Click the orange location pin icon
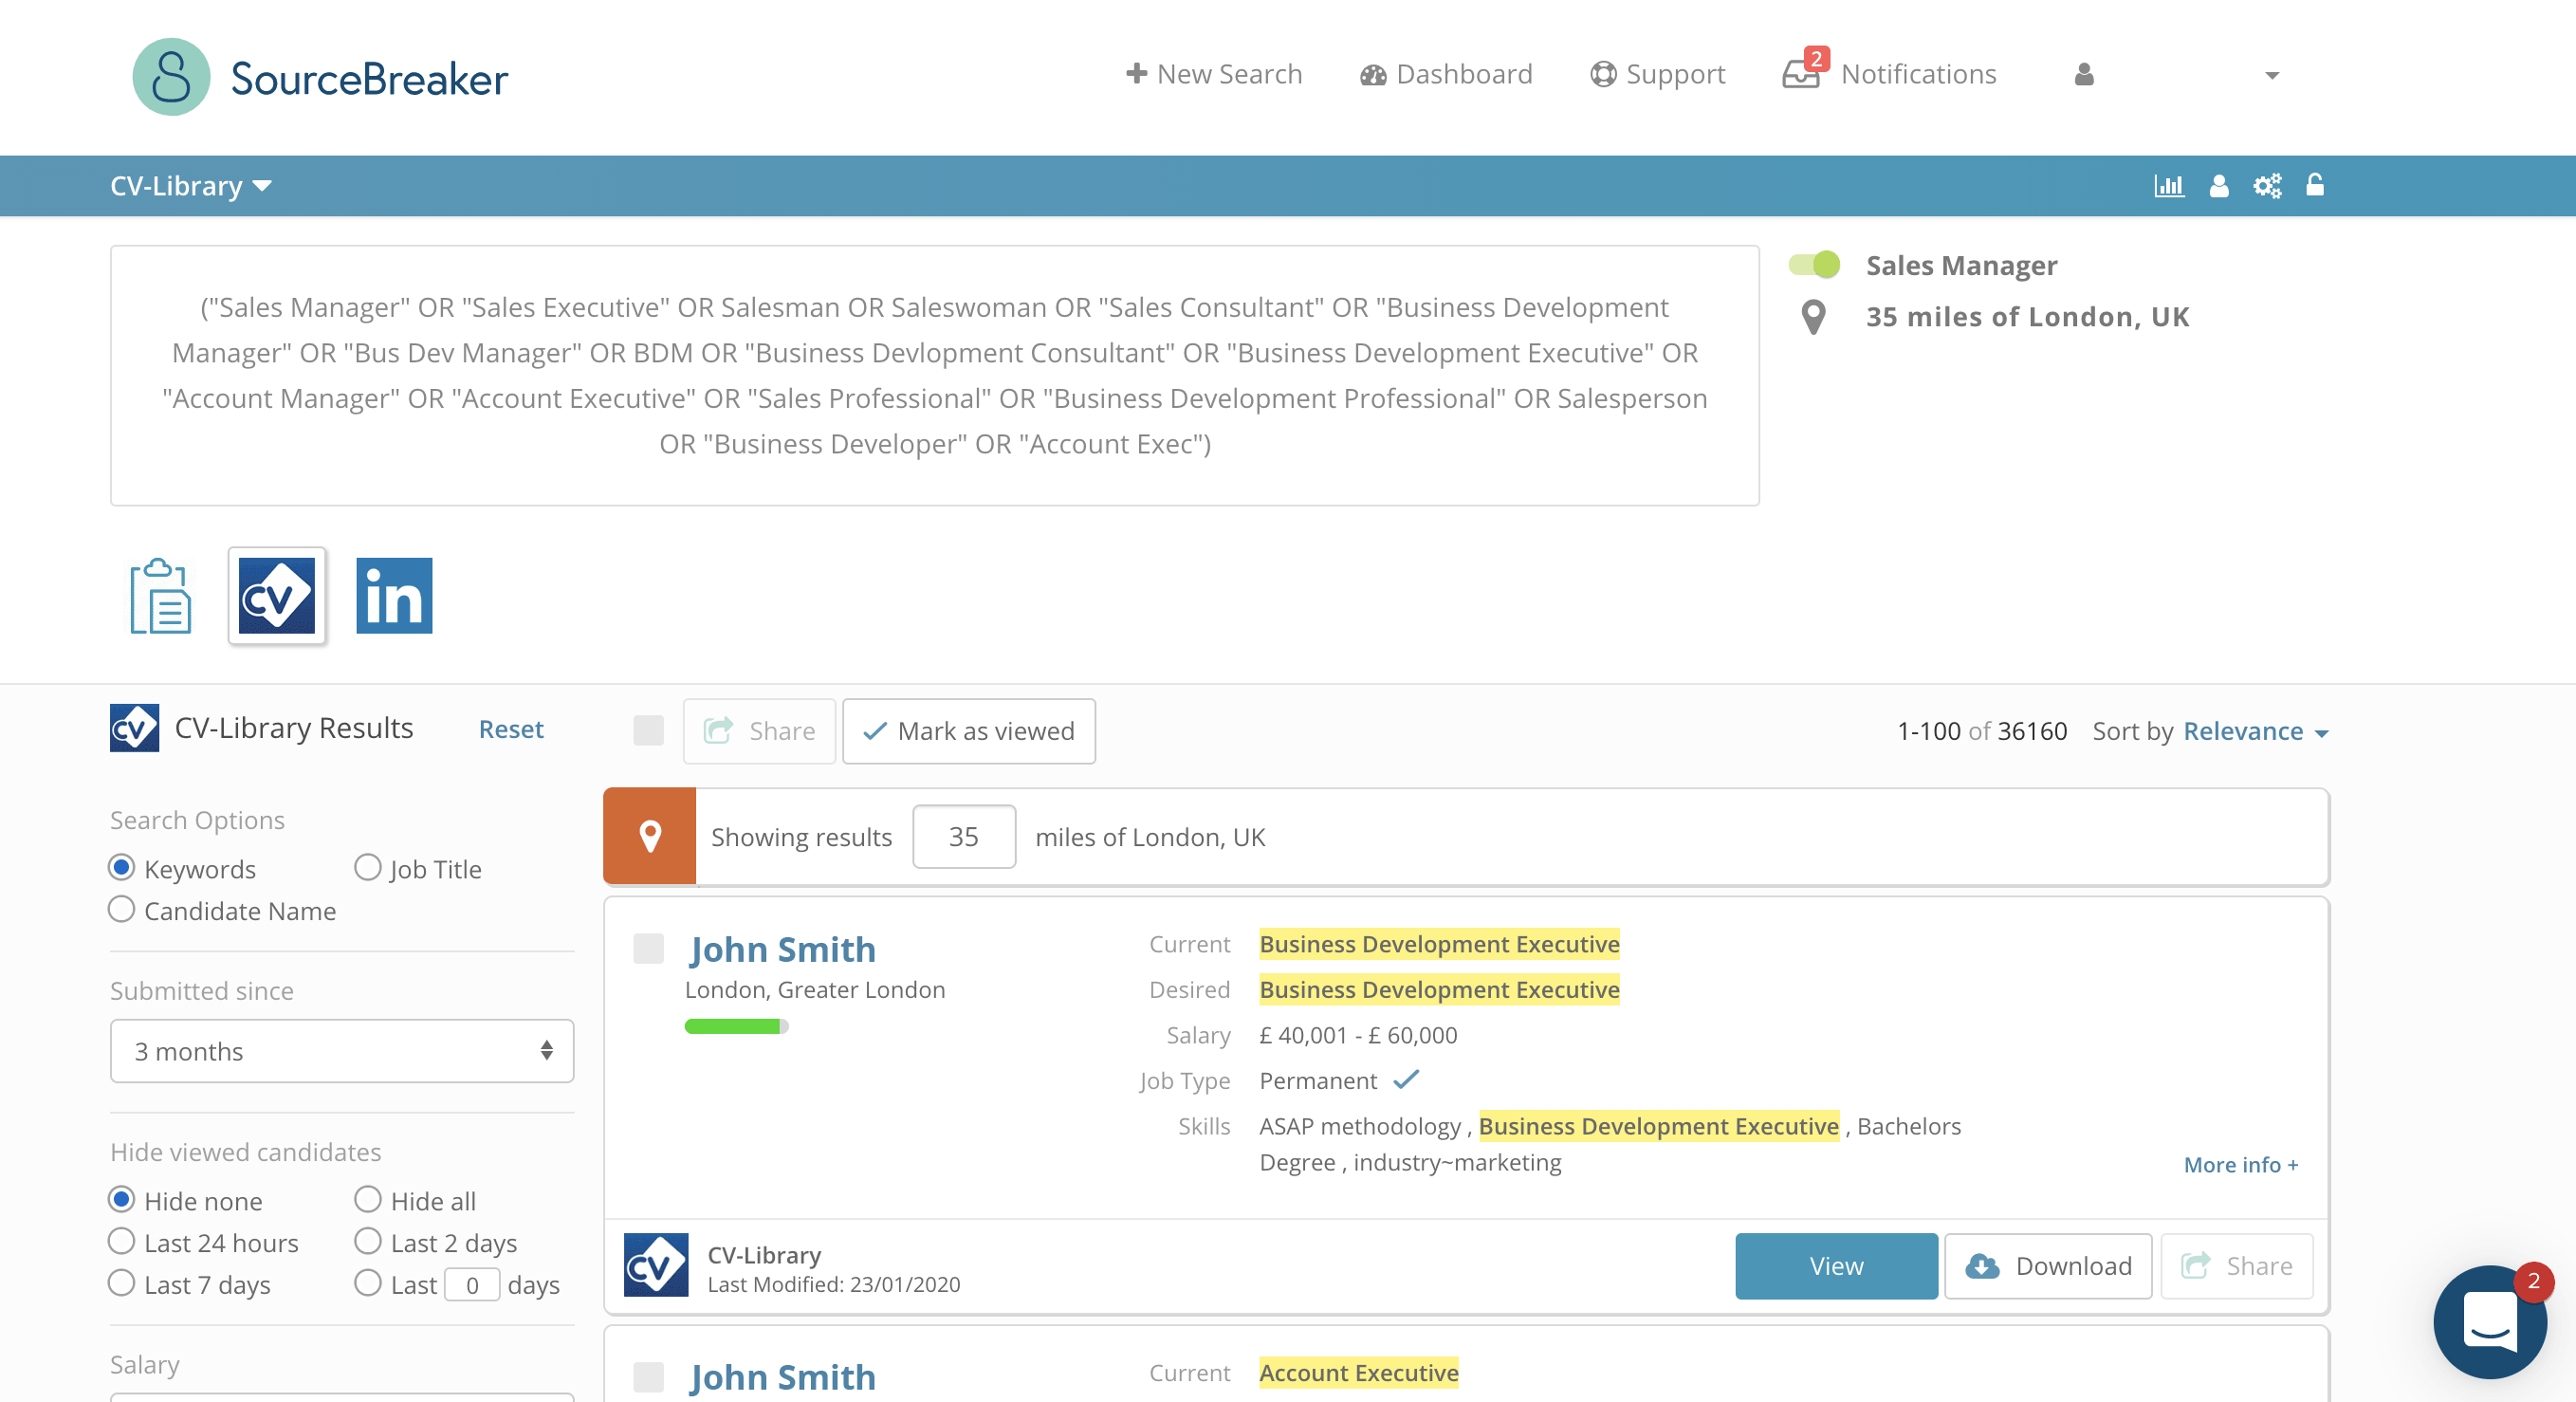This screenshot has width=2576, height=1402. [650, 837]
